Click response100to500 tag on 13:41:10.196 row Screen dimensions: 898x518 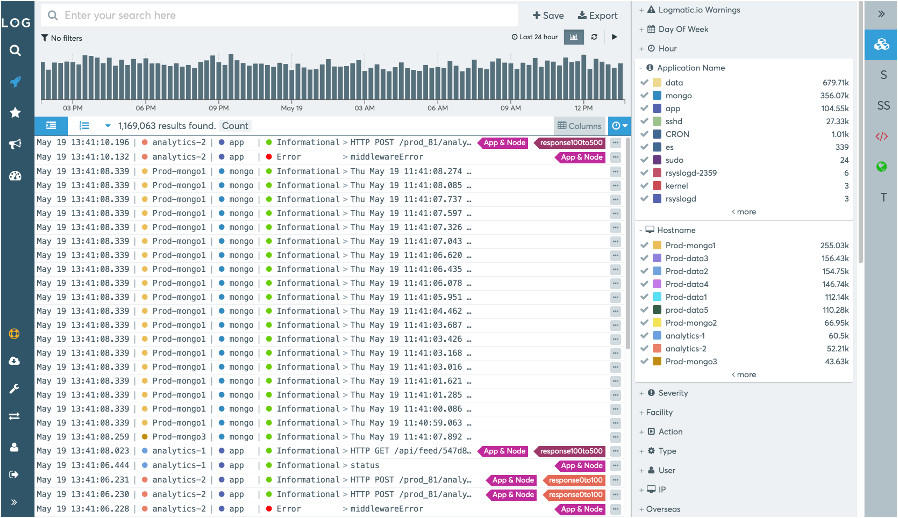click(570, 143)
